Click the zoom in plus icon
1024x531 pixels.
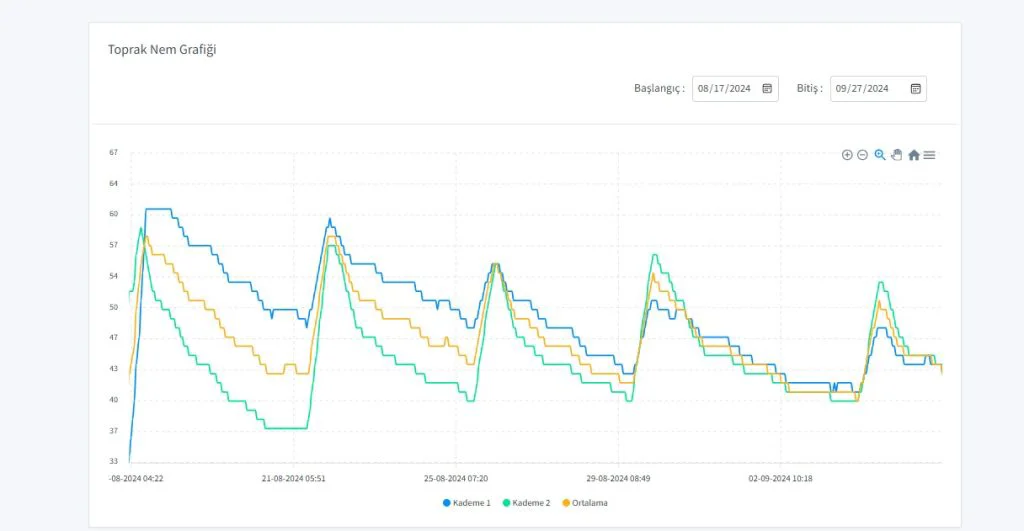point(847,155)
